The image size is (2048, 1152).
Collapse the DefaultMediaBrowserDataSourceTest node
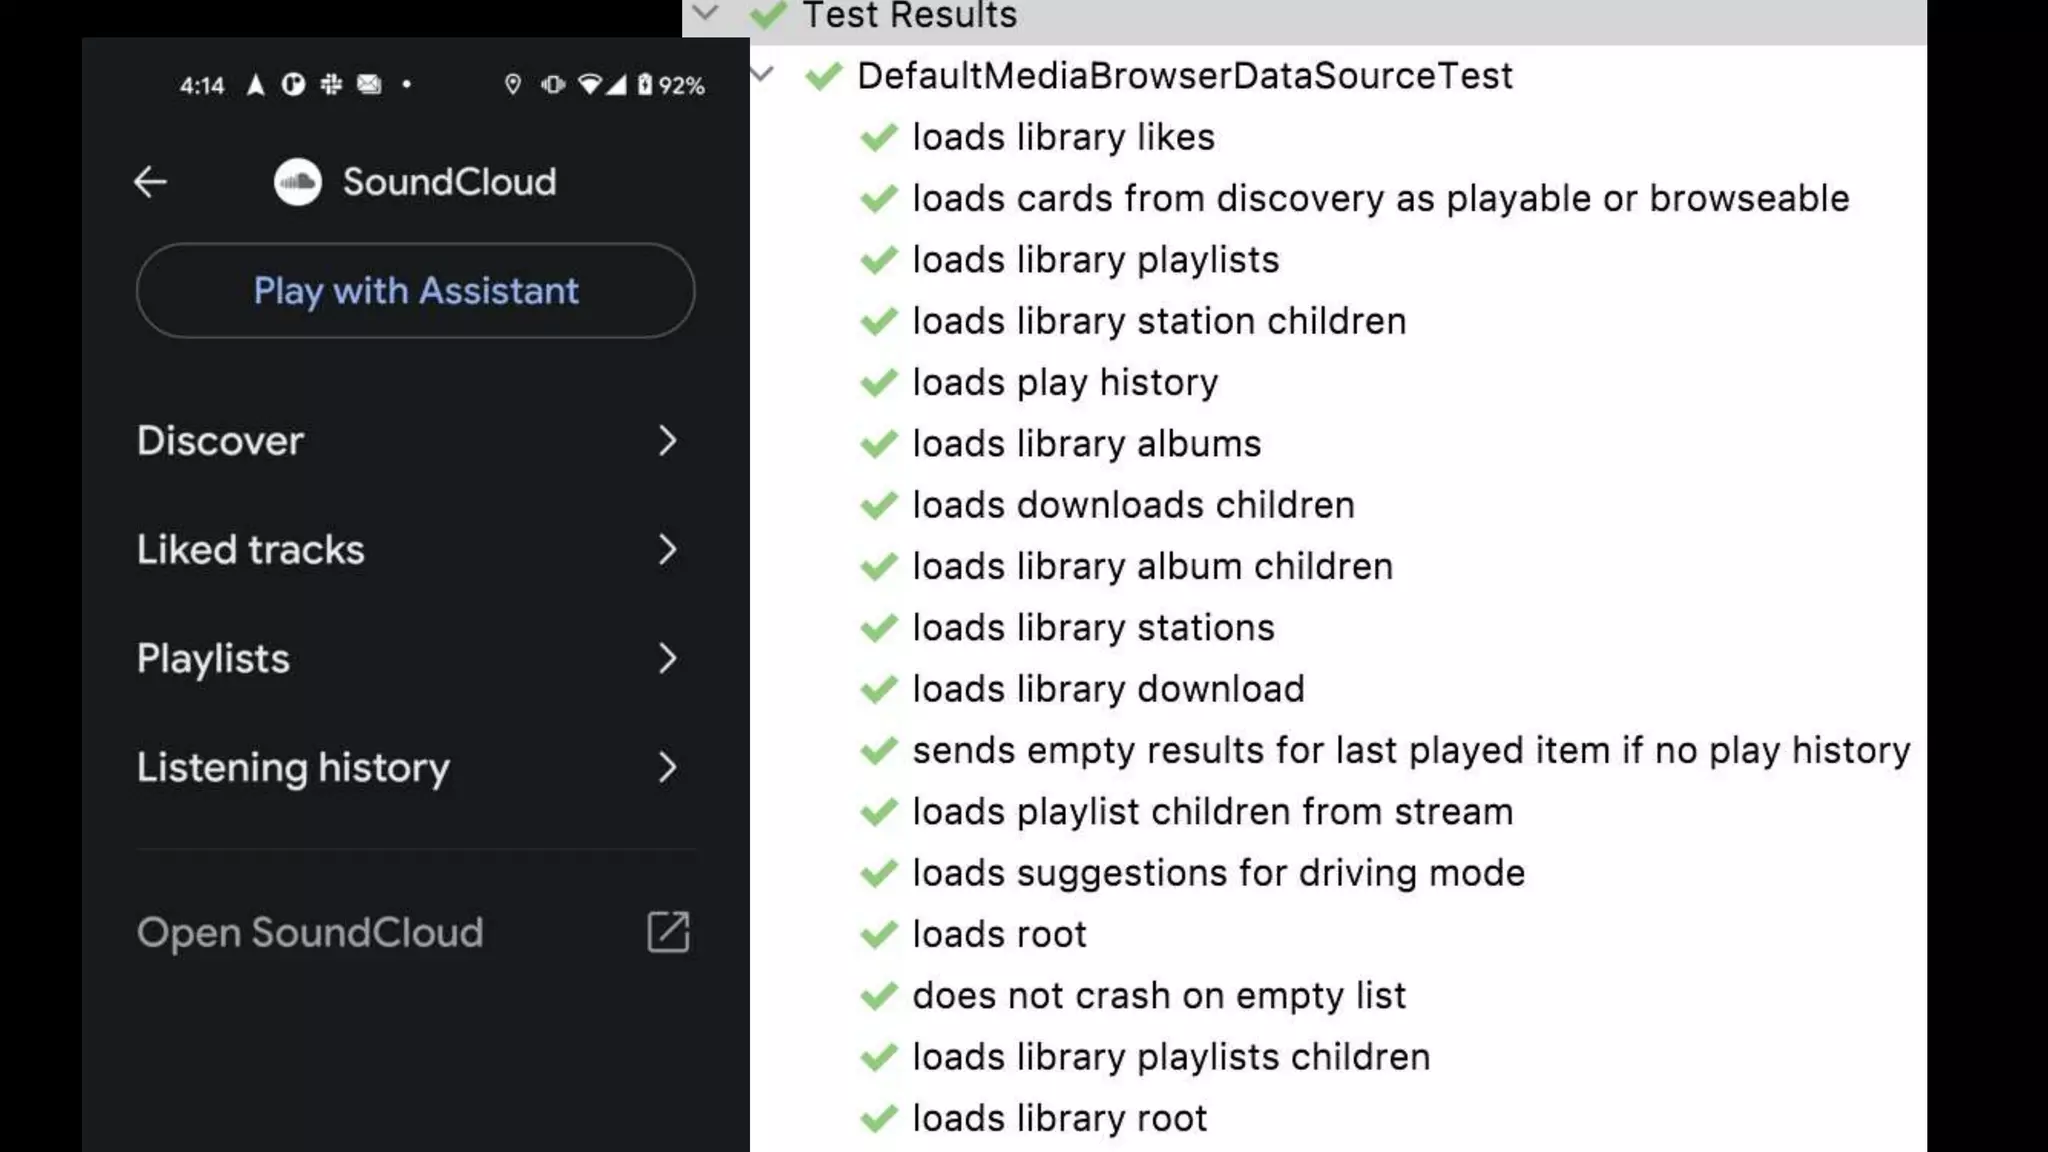(x=762, y=74)
